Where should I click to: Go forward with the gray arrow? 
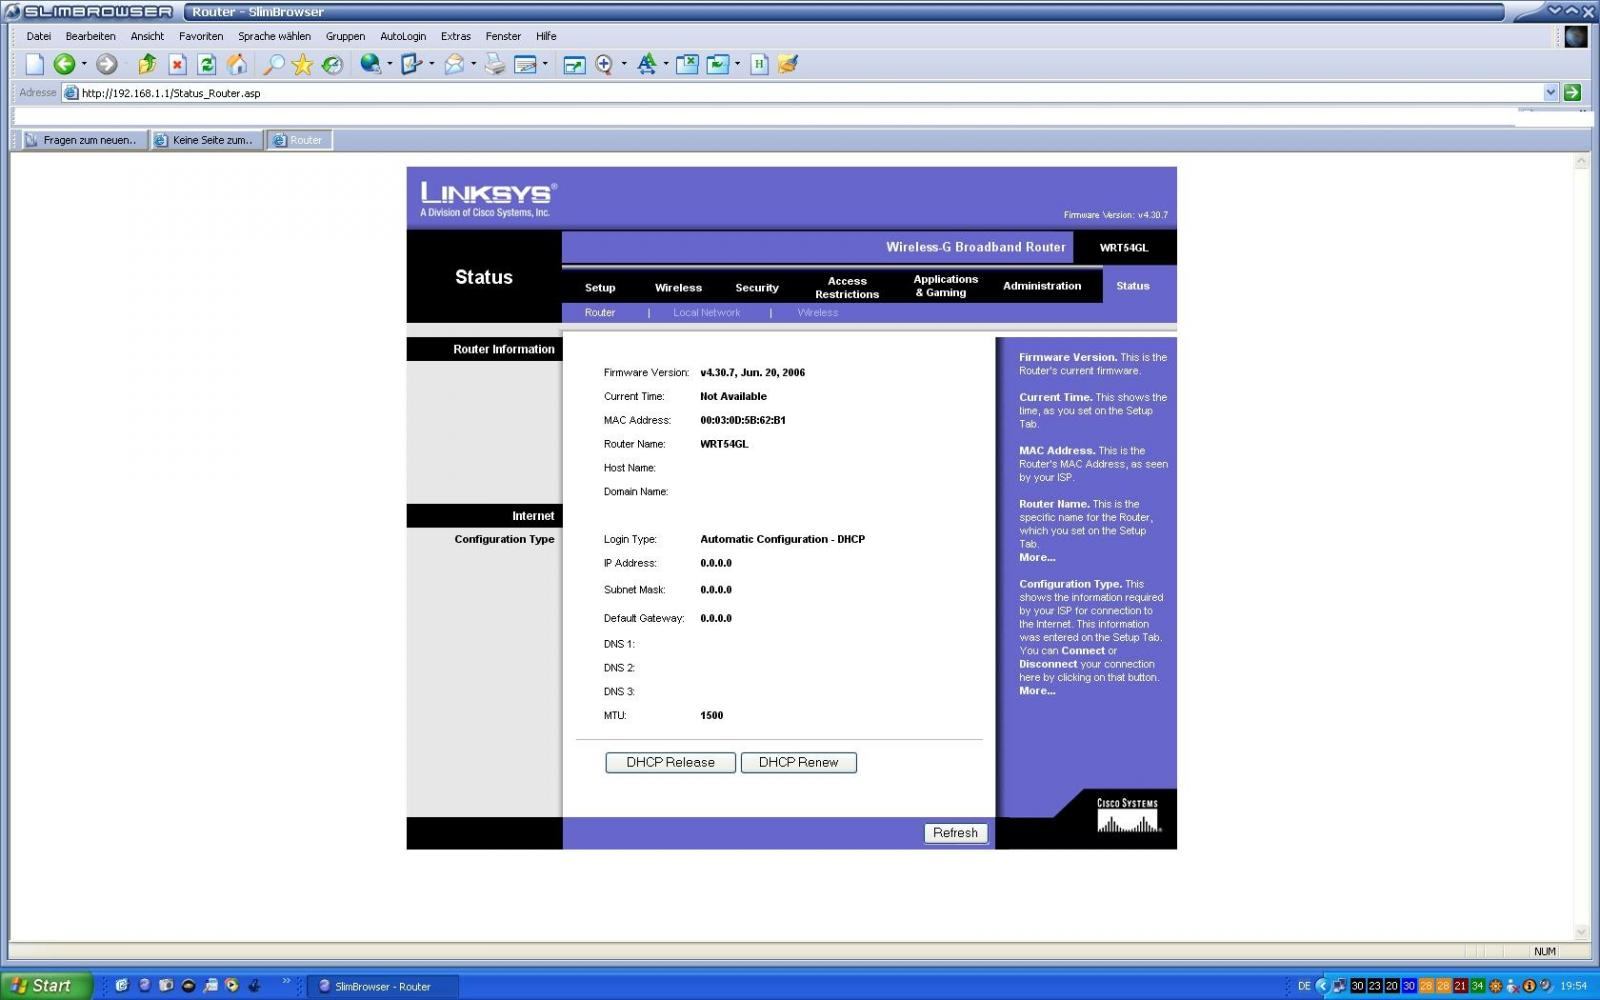pyautogui.click(x=107, y=64)
